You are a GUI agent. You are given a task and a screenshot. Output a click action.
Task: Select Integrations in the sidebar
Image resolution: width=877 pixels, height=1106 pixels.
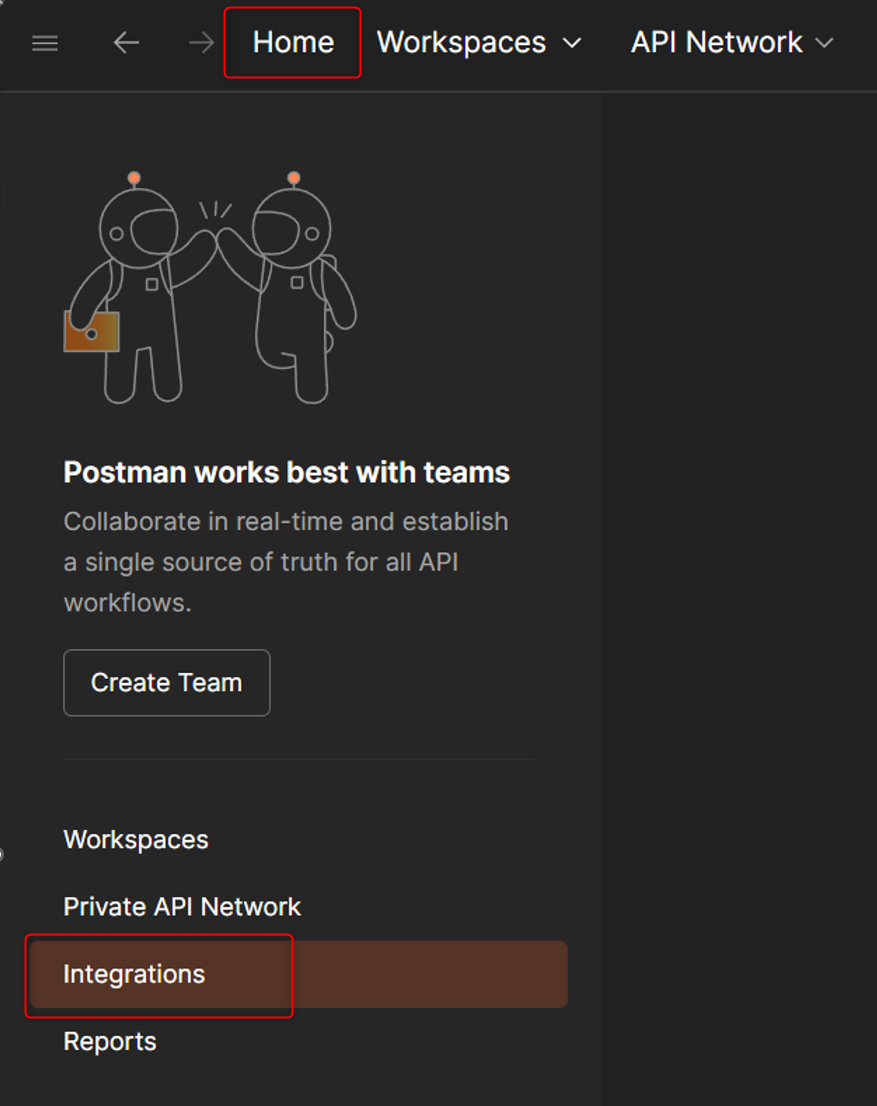[x=298, y=974]
